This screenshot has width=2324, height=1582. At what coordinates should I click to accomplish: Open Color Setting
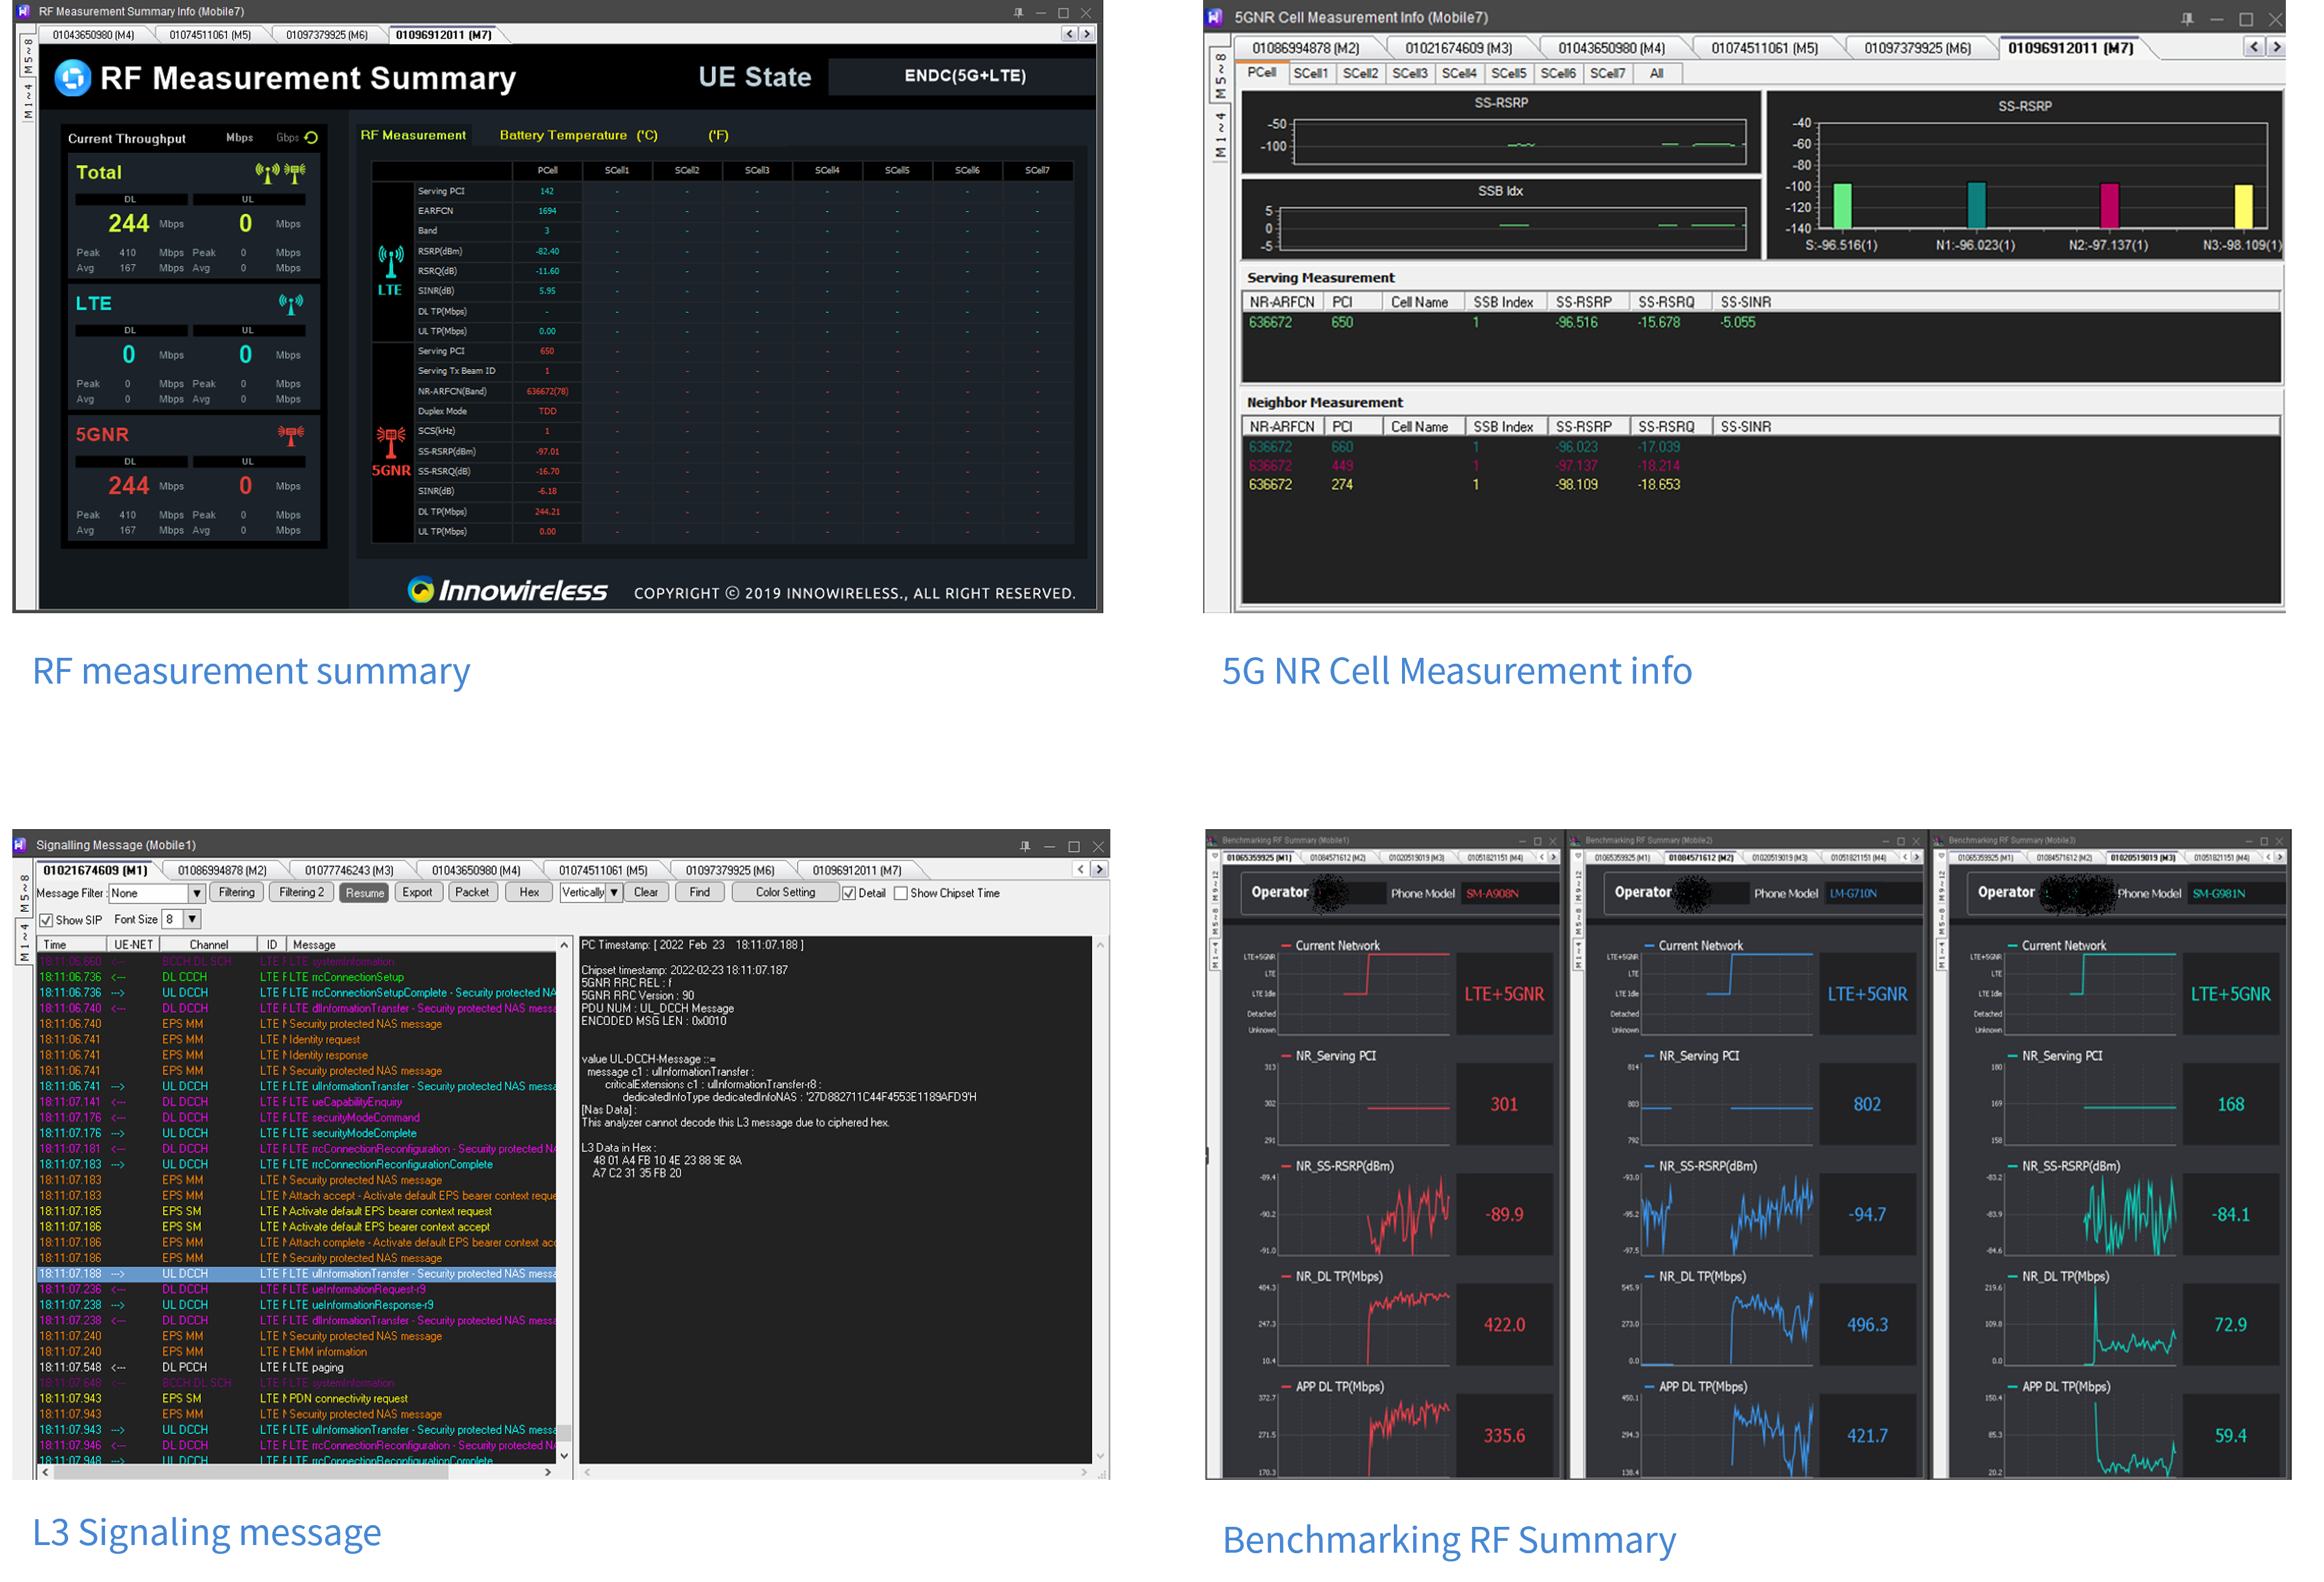(x=786, y=893)
